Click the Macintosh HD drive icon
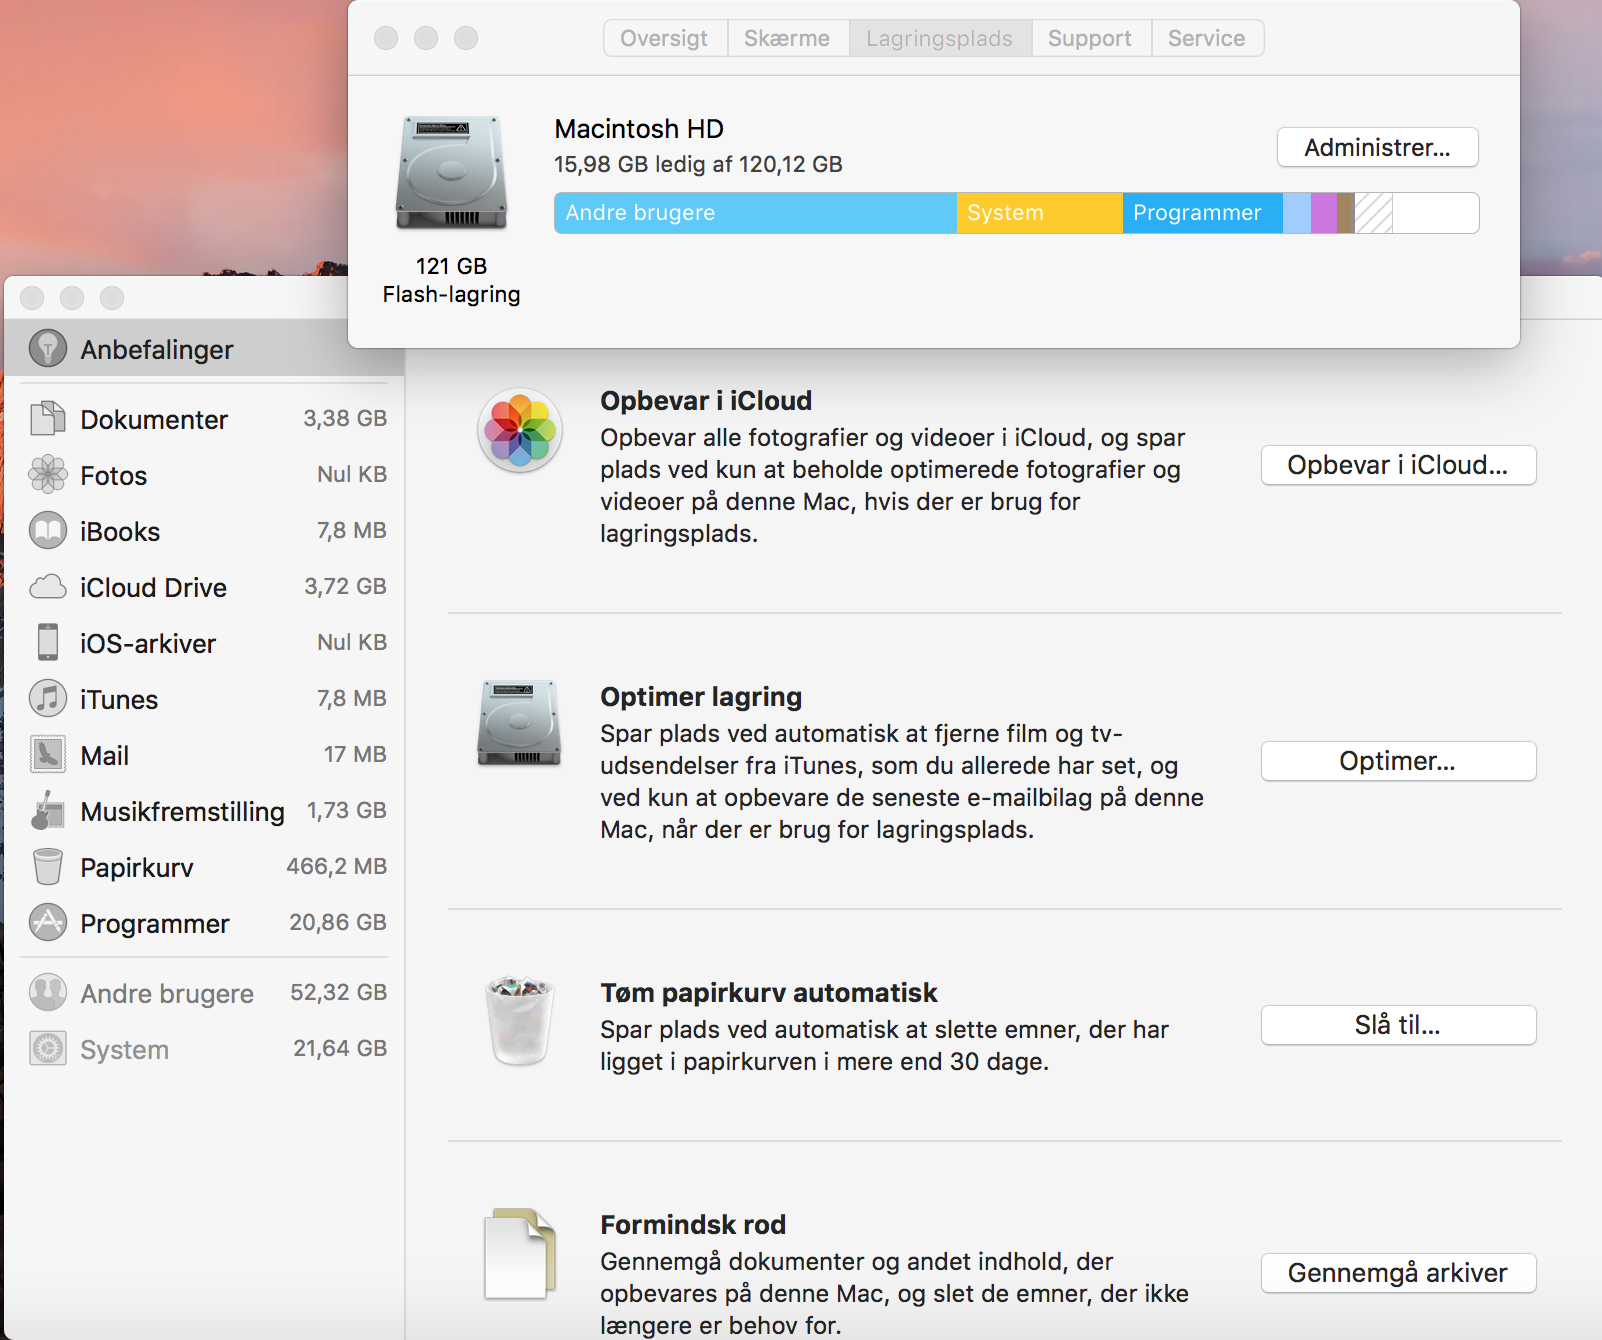This screenshot has height=1340, width=1602. pos(451,173)
